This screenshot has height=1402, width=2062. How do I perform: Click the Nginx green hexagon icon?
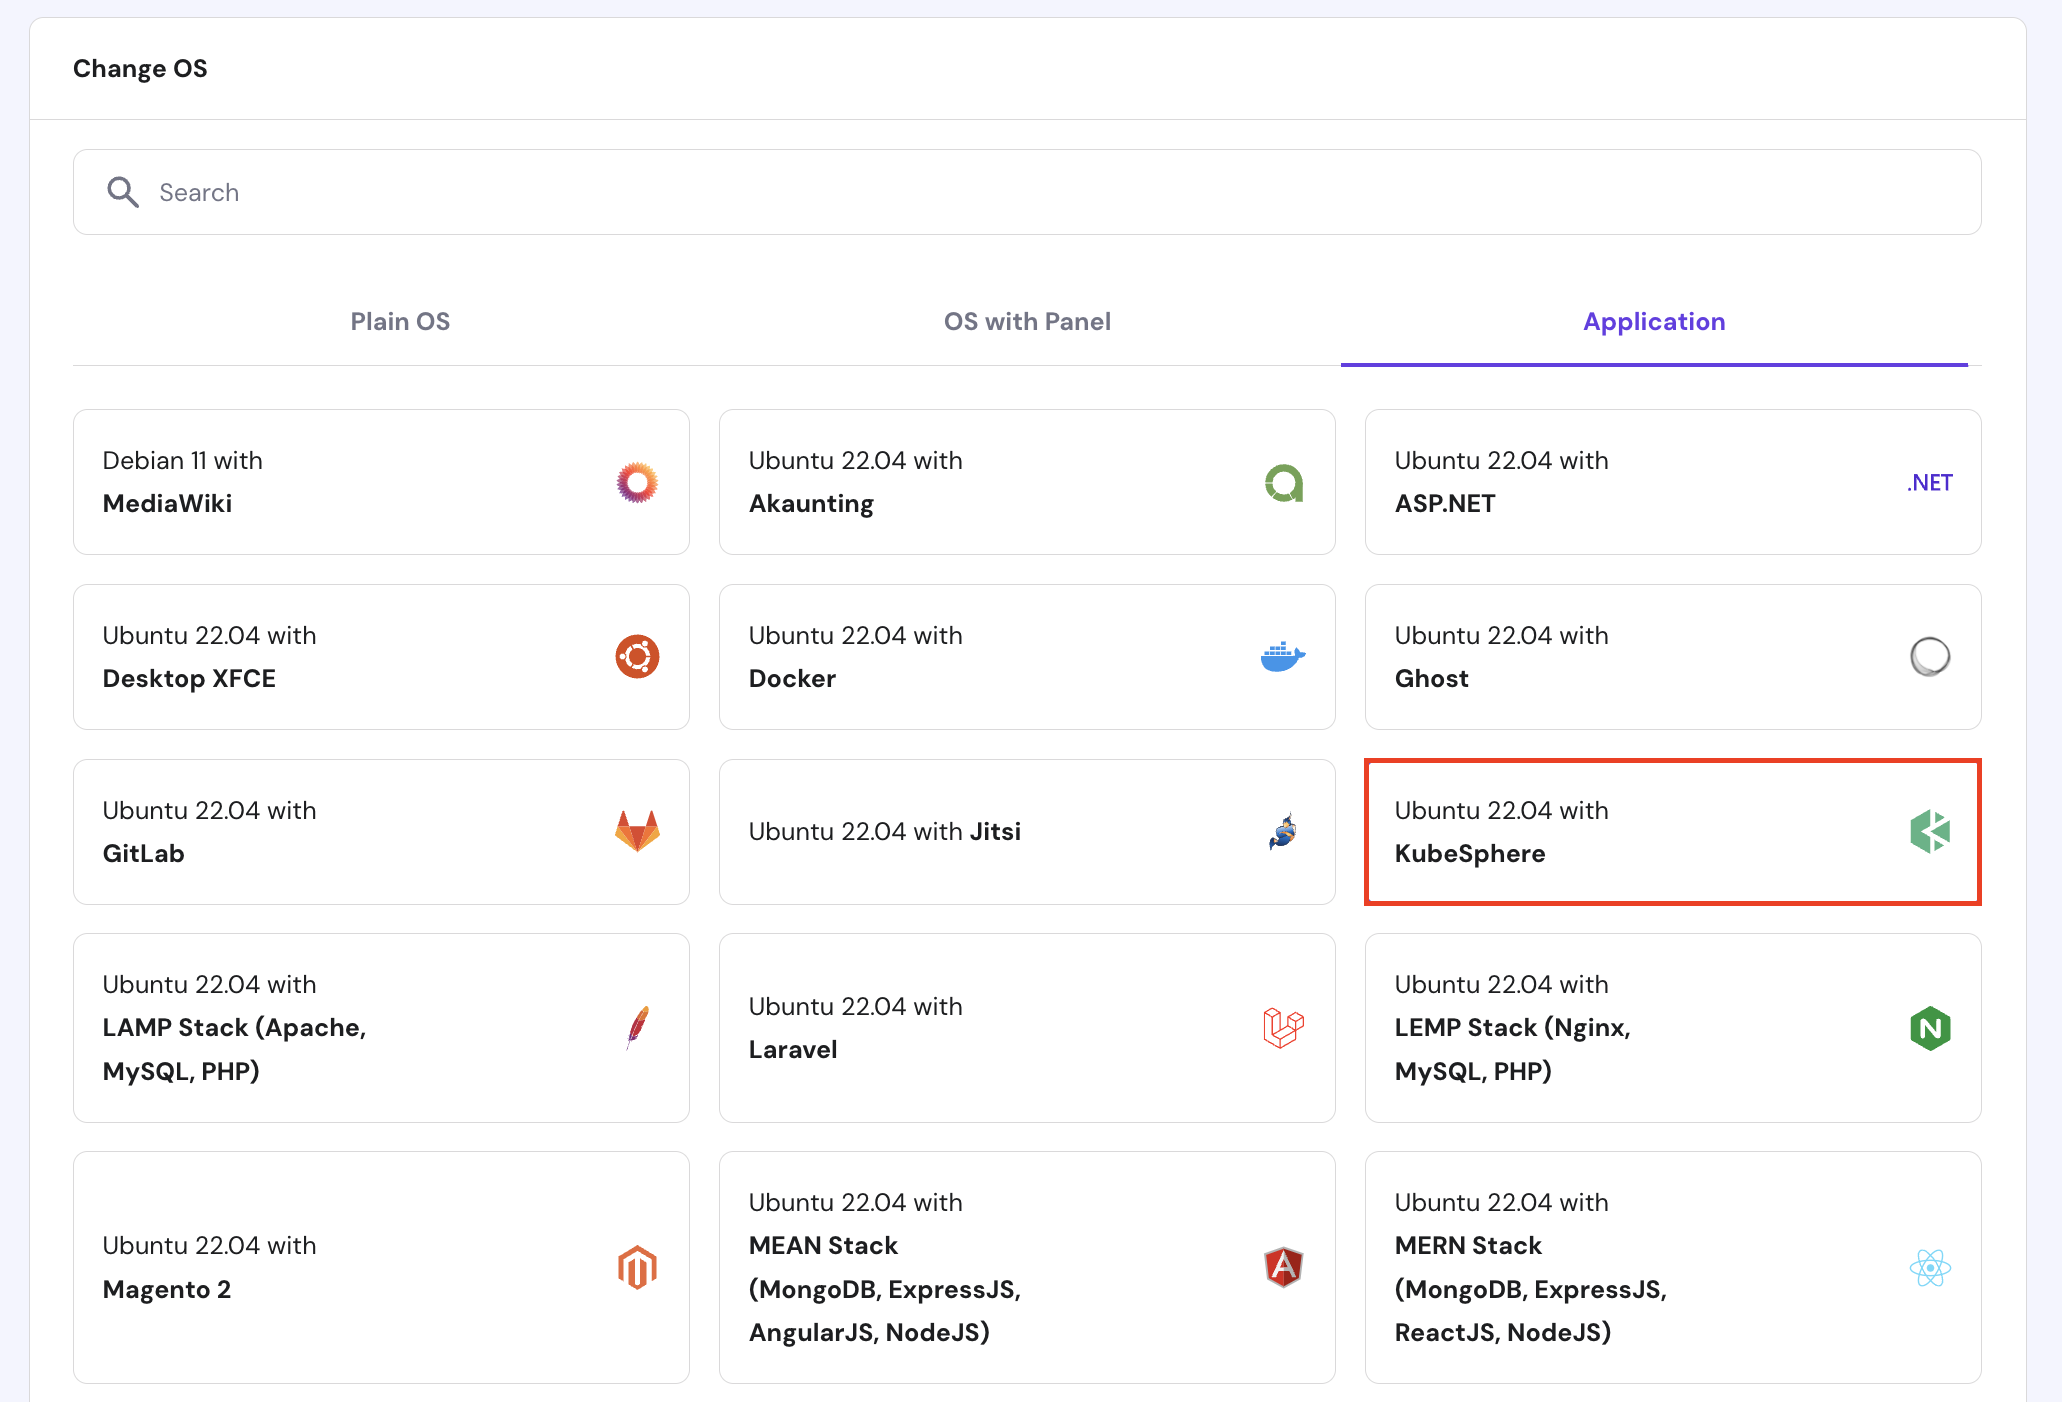click(x=1930, y=1028)
